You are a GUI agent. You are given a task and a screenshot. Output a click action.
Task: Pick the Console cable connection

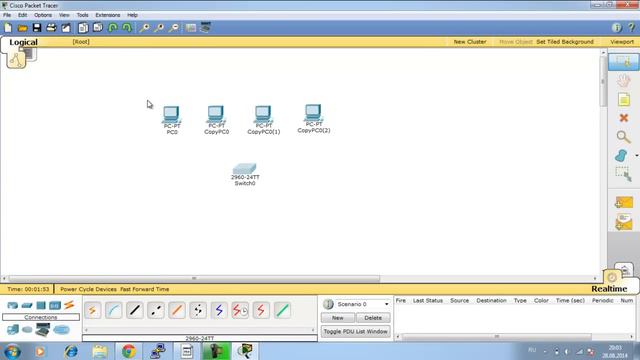coord(113,311)
